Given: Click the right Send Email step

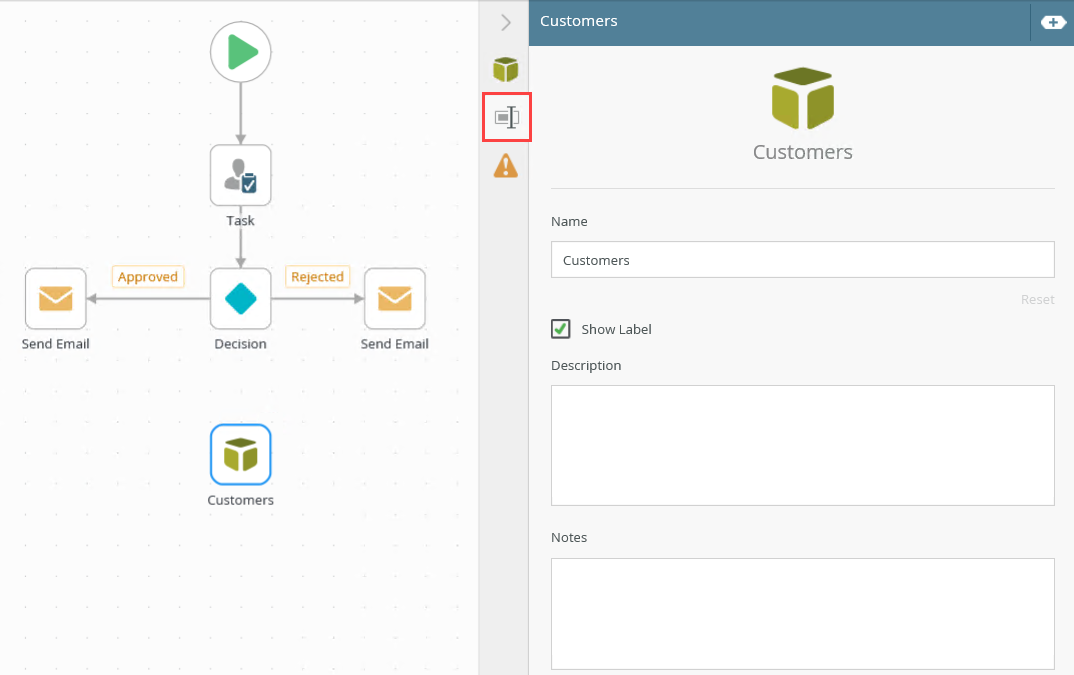Looking at the screenshot, I should (x=395, y=299).
